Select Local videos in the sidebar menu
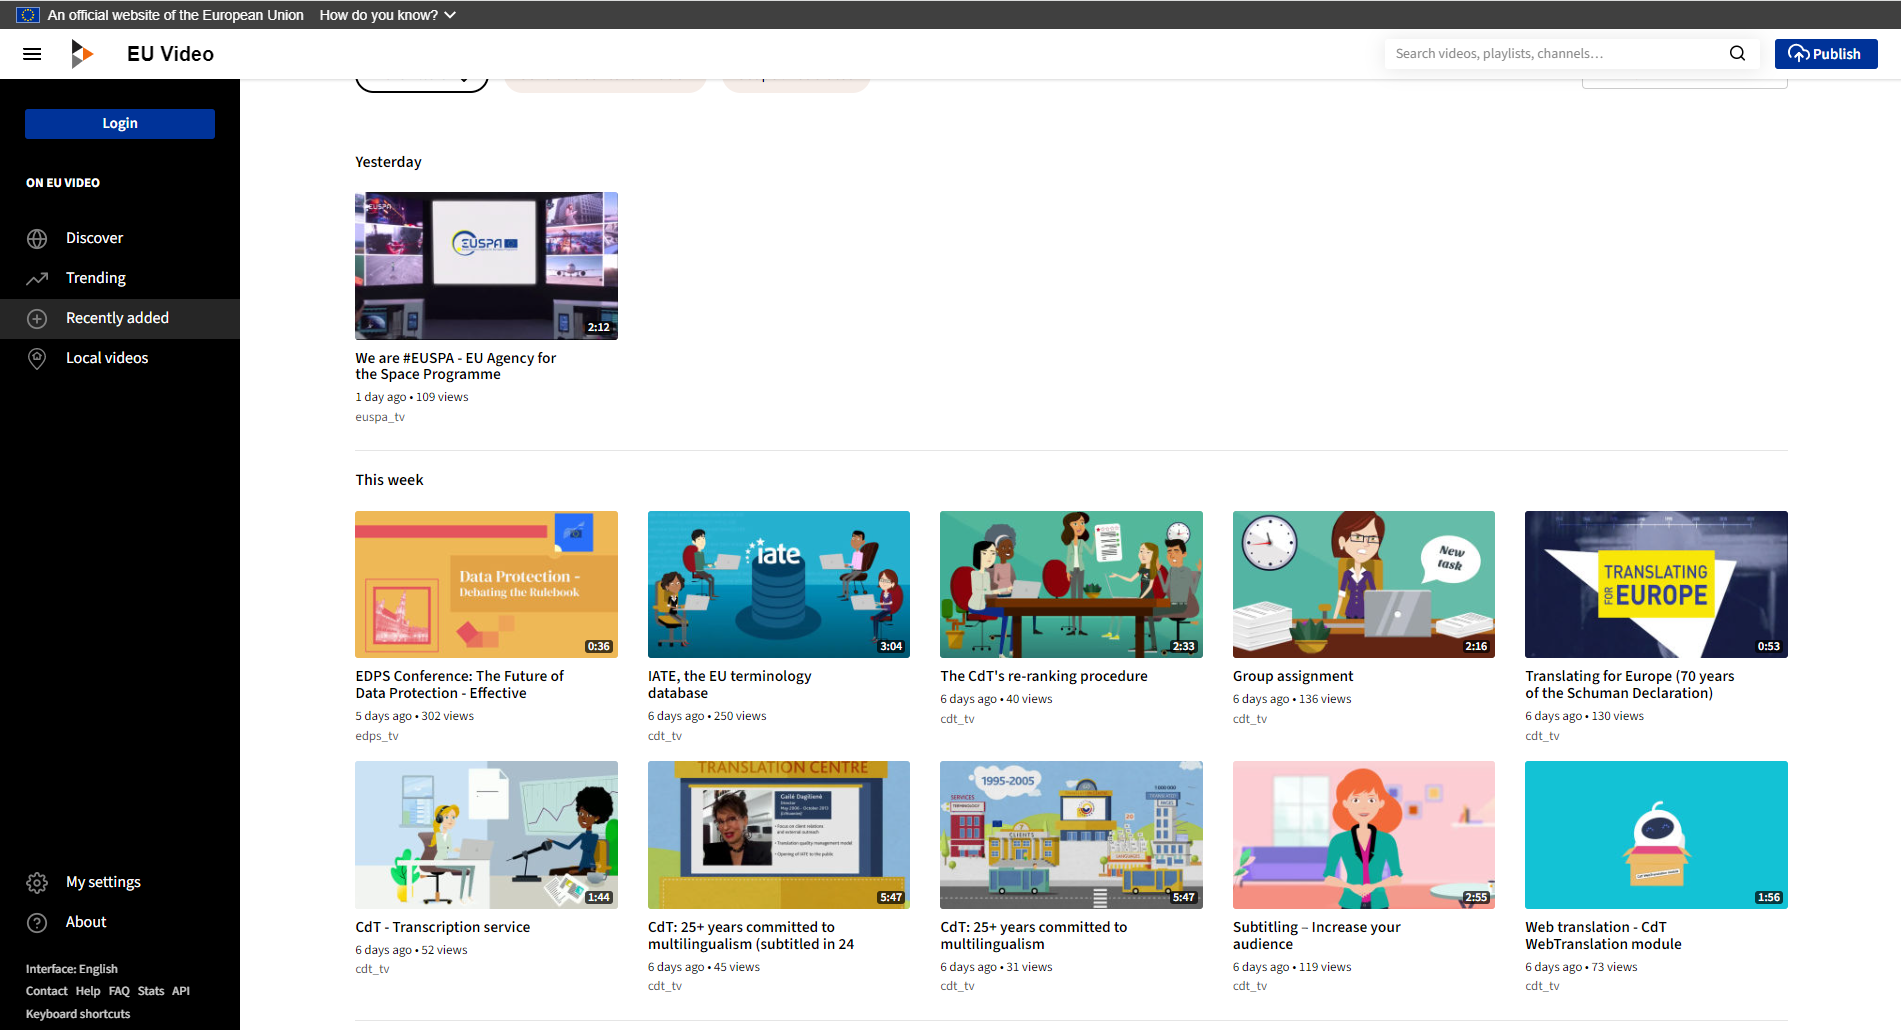Screen dimensions: 1901x1030 [x=106, y=358]
